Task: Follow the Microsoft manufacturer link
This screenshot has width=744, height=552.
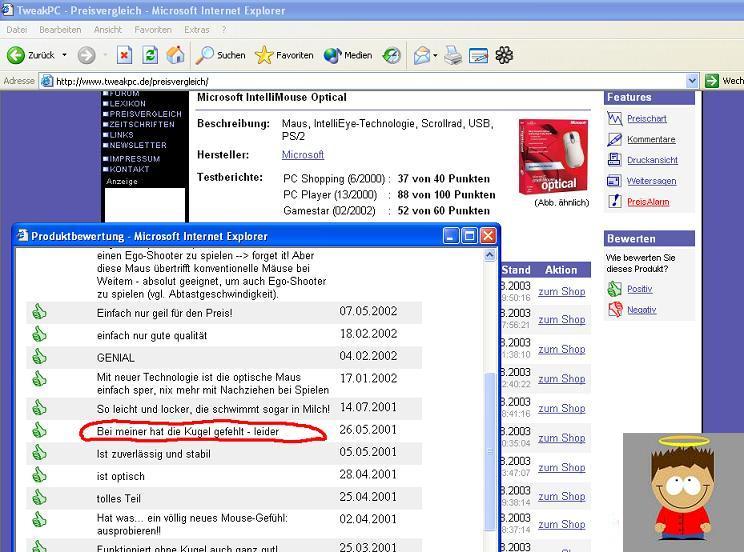Action: (x=303, y=155)
